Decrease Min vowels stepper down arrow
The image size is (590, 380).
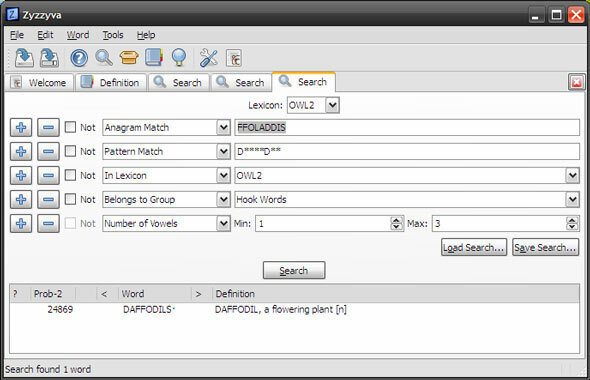(396, 227)
